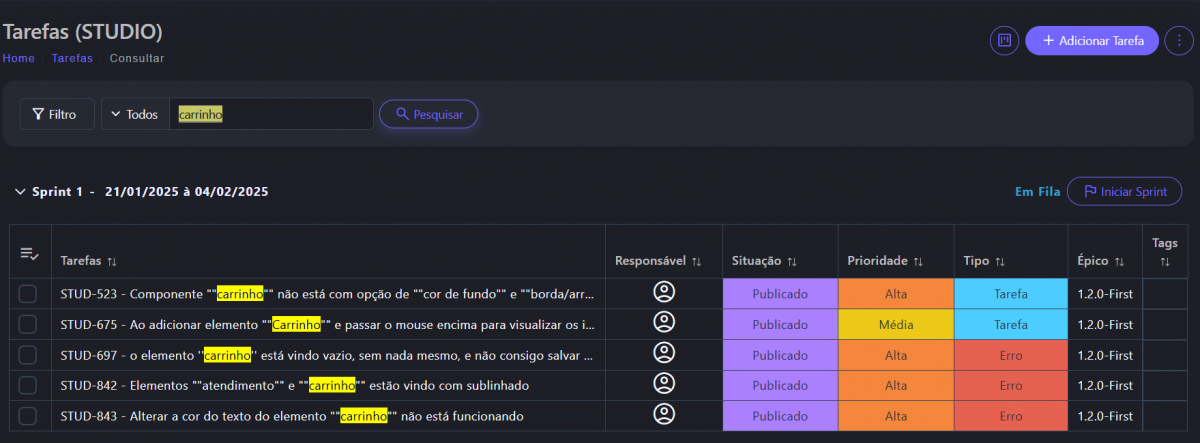Select the checkbox for STUD-675
This screenshot has height=443, width=1200.
[x=28, y=324]
